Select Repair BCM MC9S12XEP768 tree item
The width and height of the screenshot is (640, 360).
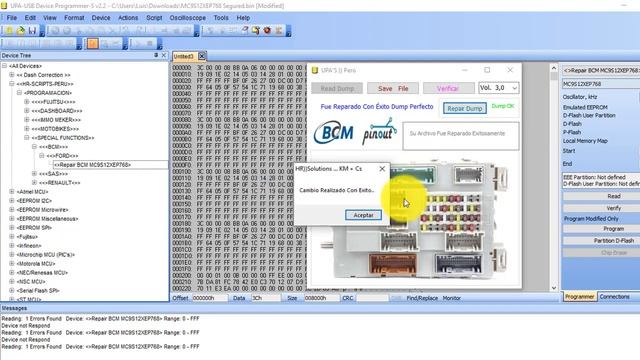pos(93,165)
